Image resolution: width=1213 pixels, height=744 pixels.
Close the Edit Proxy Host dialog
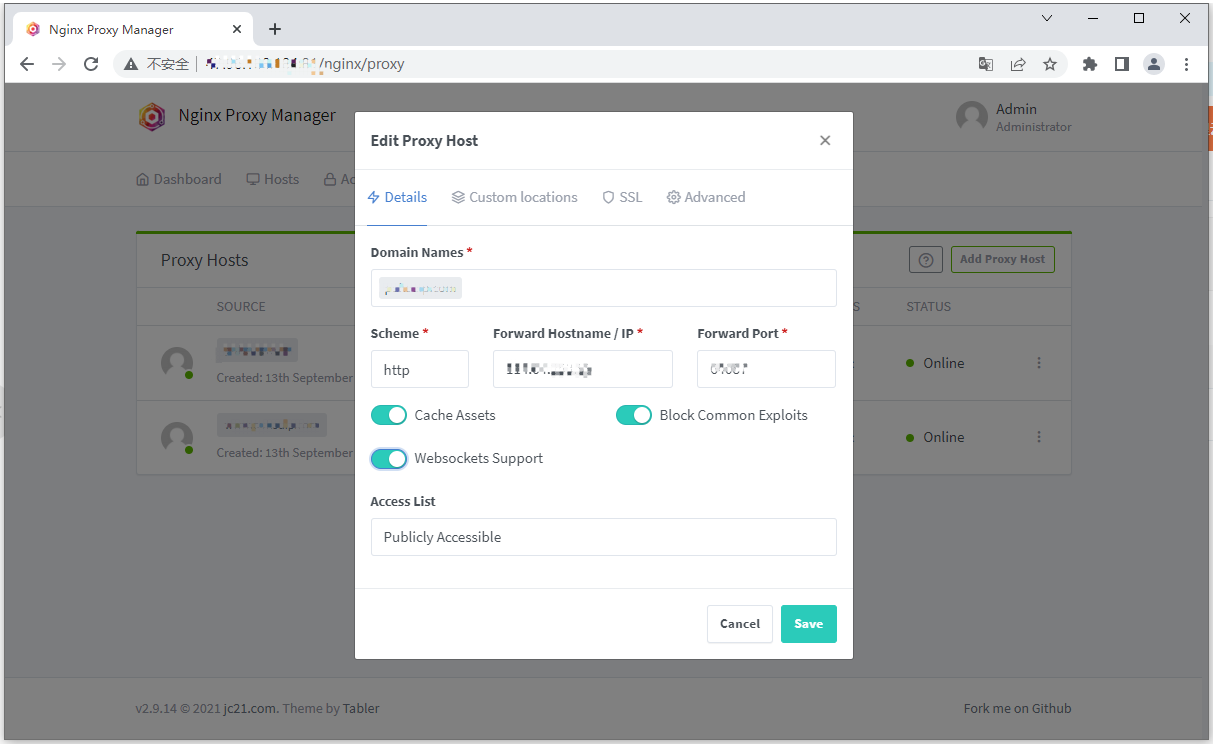[825, 141]
